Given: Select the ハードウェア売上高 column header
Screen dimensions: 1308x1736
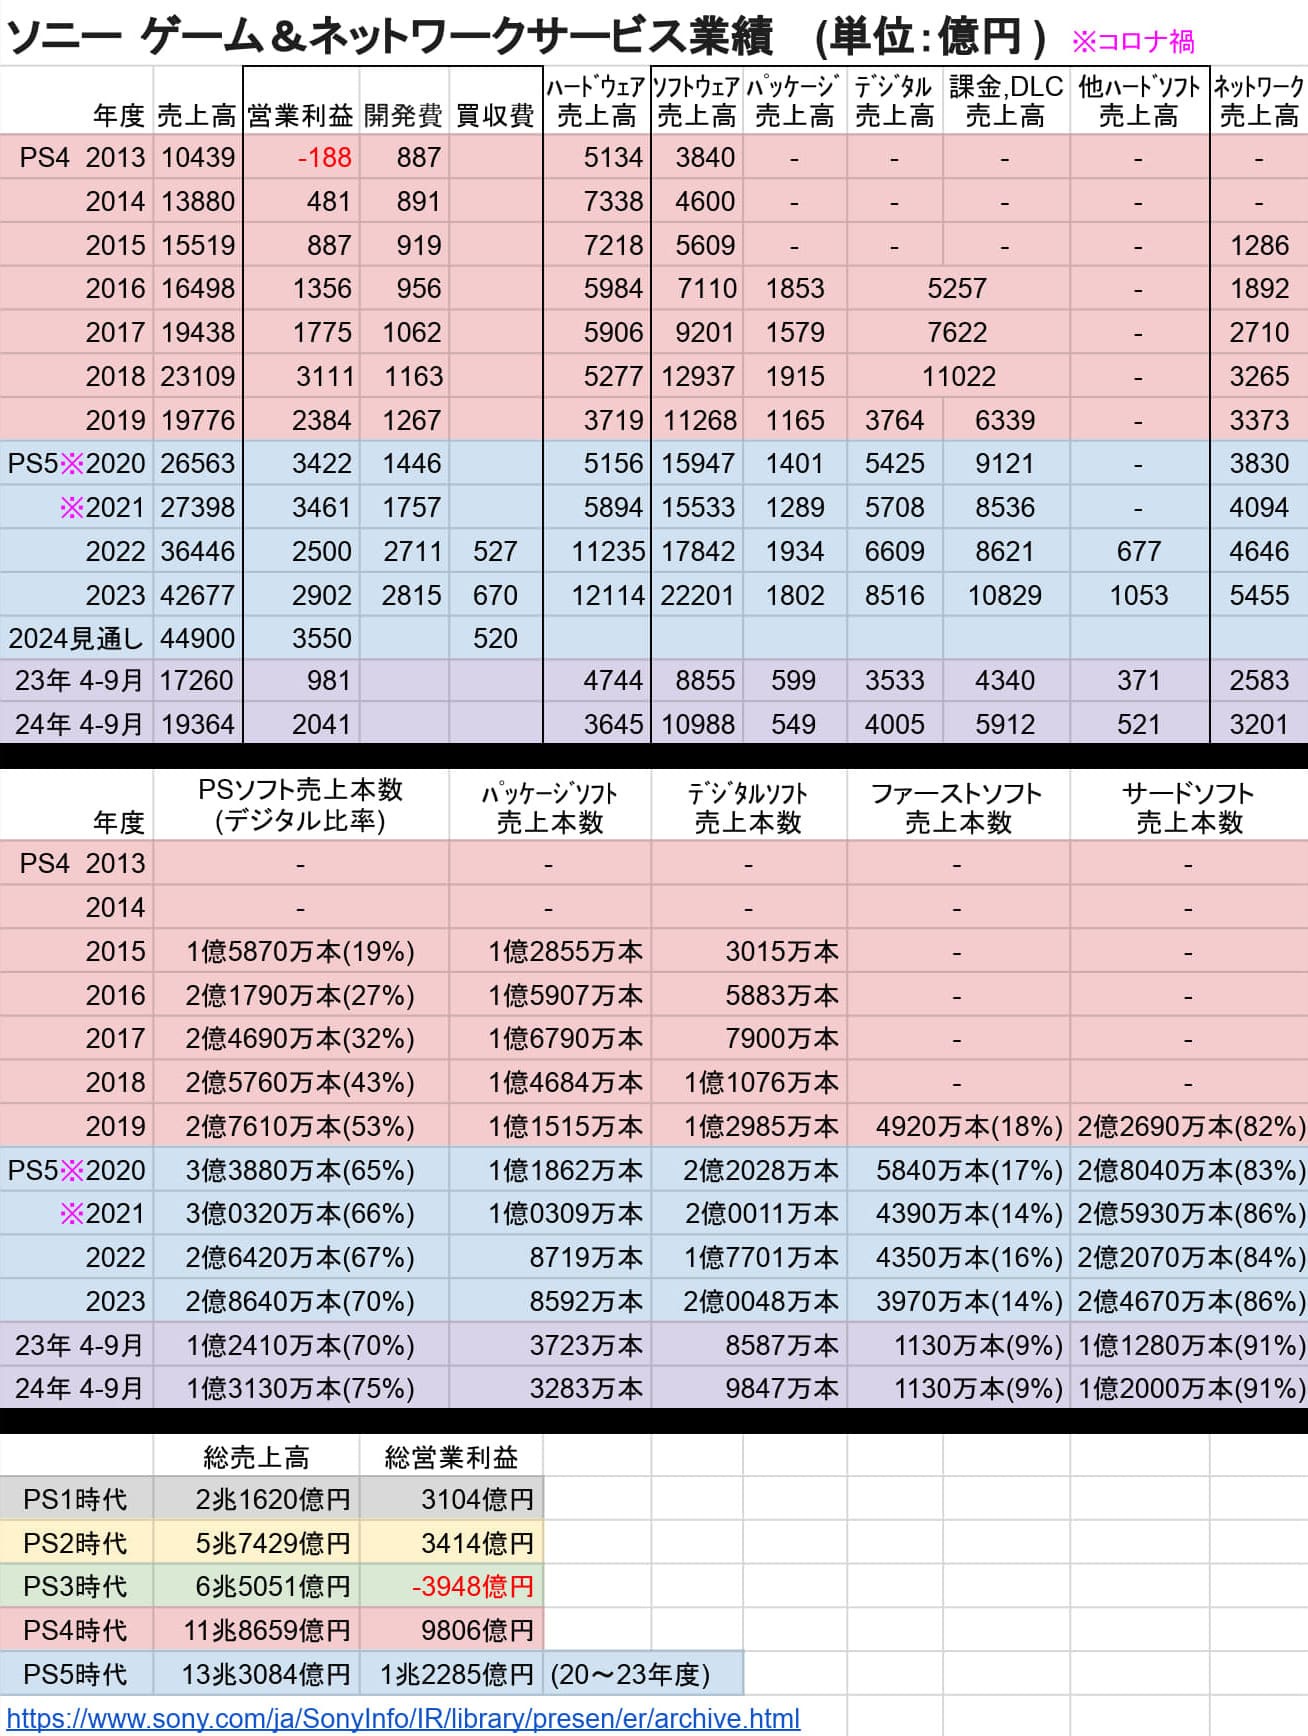Looking at the screenshot, I should coord(596,101).
